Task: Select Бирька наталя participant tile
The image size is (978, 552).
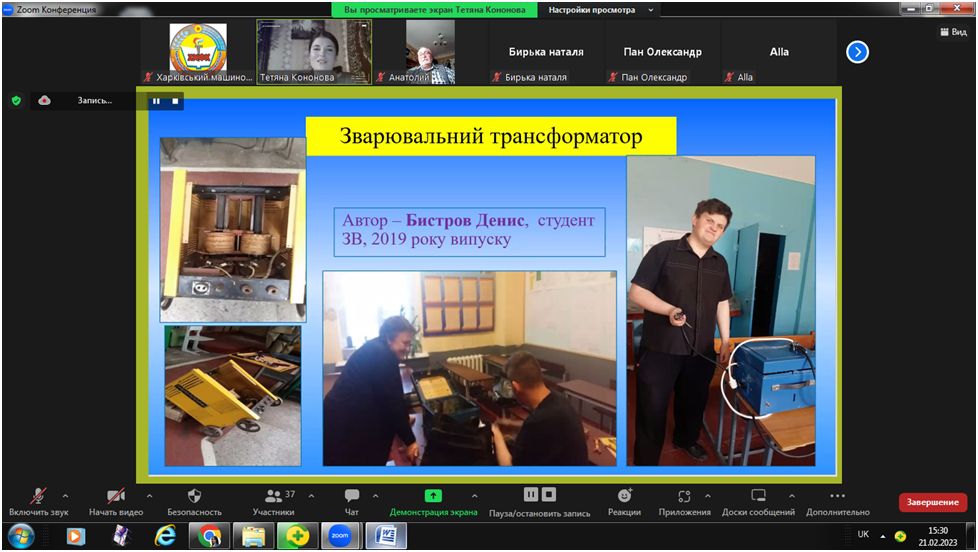Action: pos(546,52)
